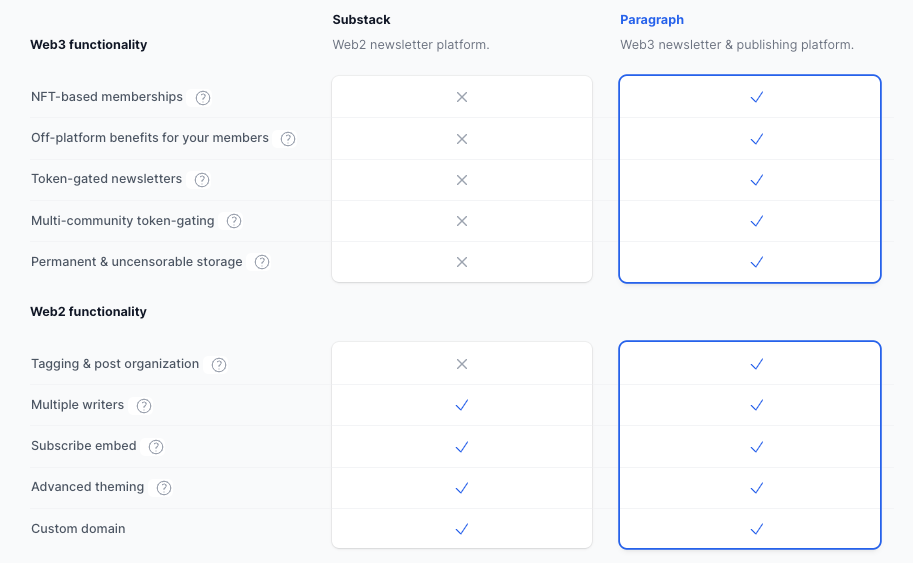Viewport: 913px width, 563px height.
Task: Click Paragraph checkmark for Token-gated newsletters
Action: 757,180
